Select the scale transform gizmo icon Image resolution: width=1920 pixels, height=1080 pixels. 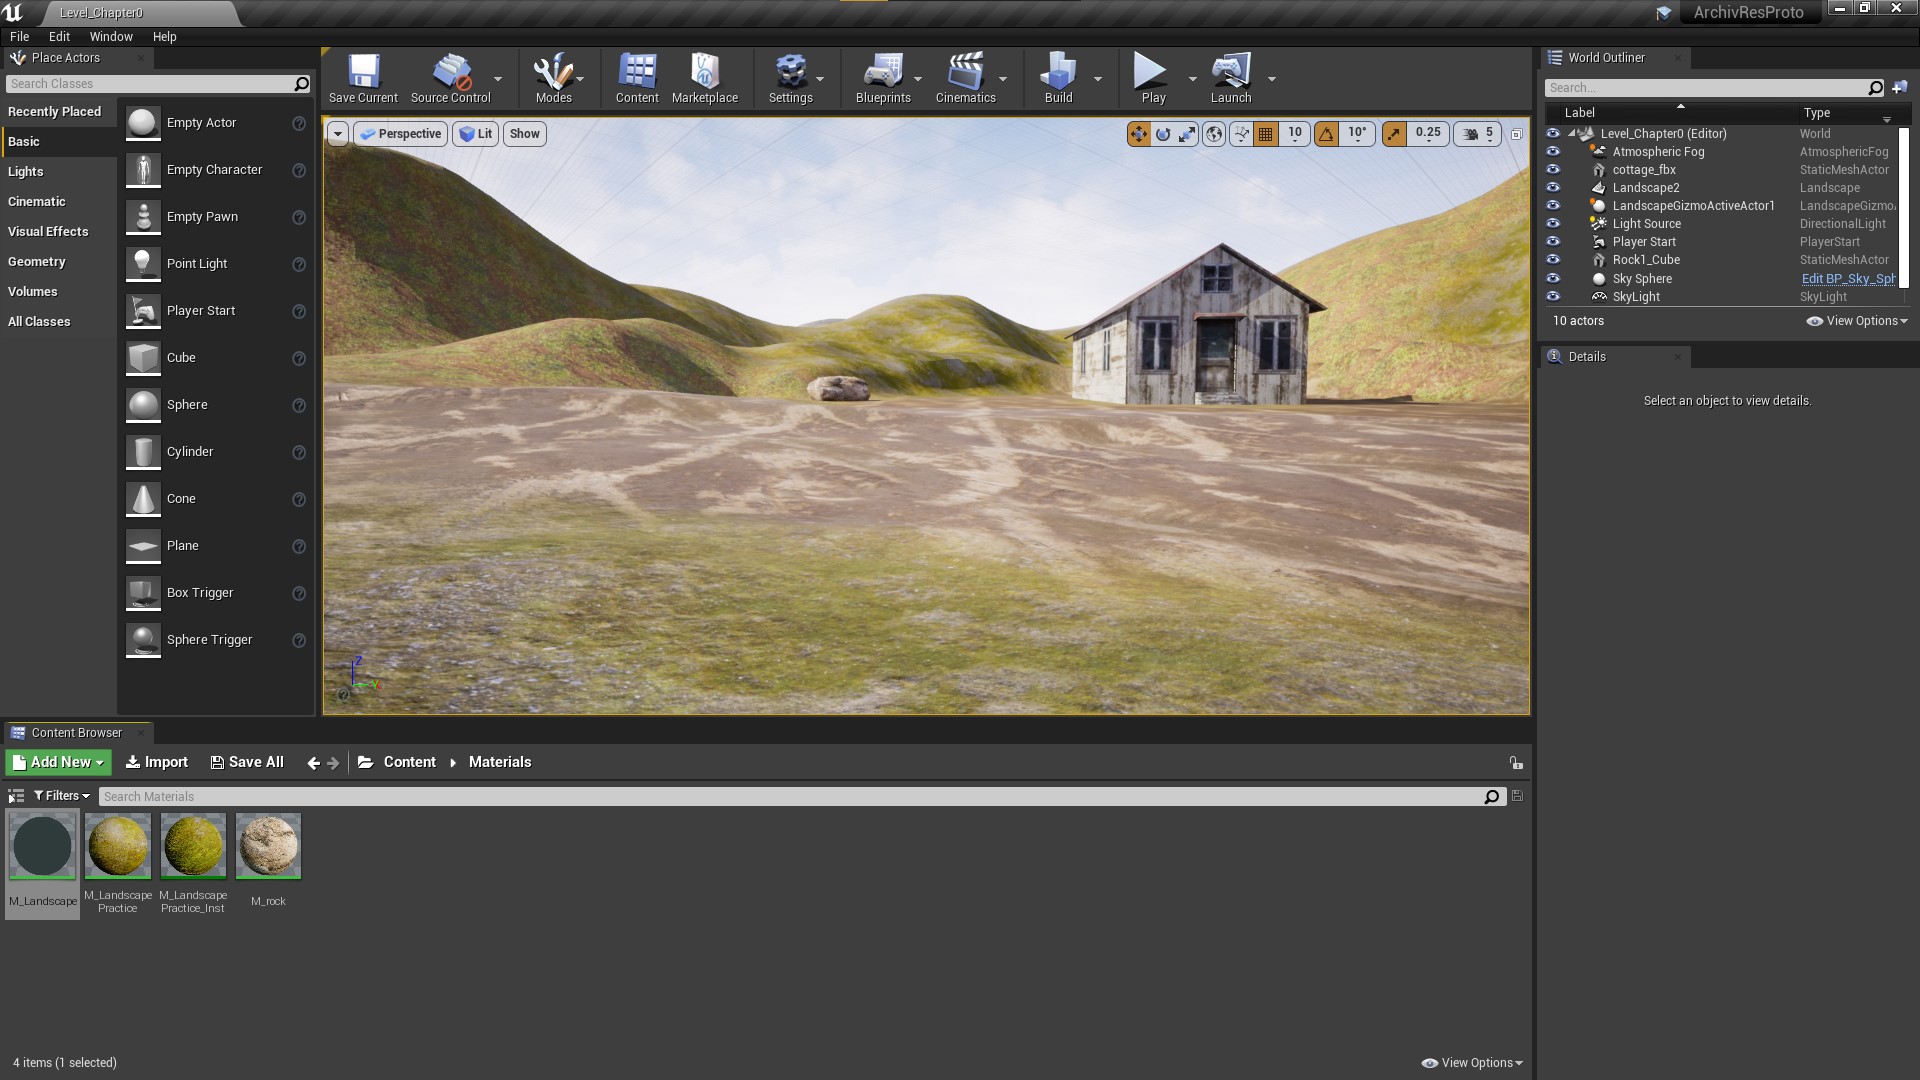[x=1187, y=134]
